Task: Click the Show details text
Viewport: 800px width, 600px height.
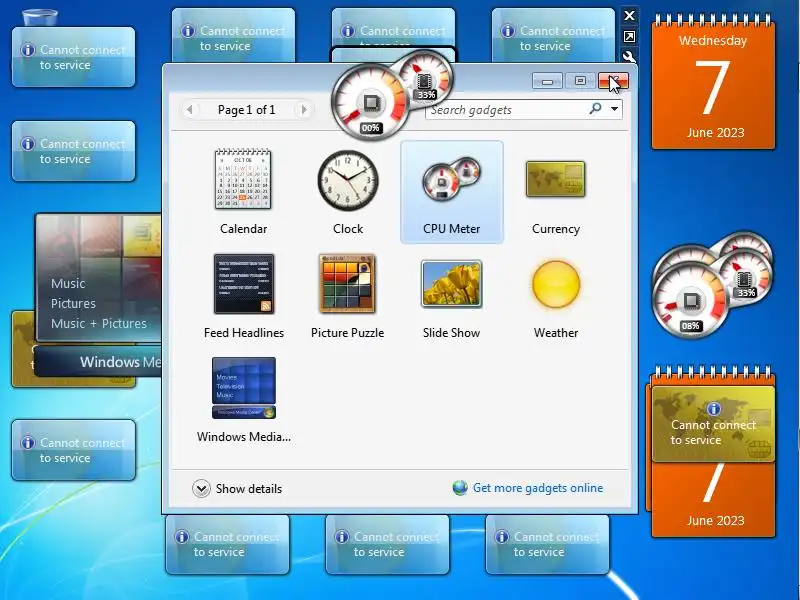Action: (248, 489)
